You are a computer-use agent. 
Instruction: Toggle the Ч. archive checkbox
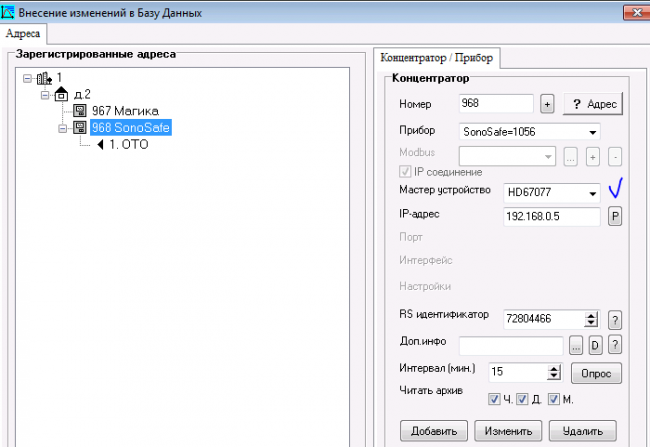click(494, 400)
